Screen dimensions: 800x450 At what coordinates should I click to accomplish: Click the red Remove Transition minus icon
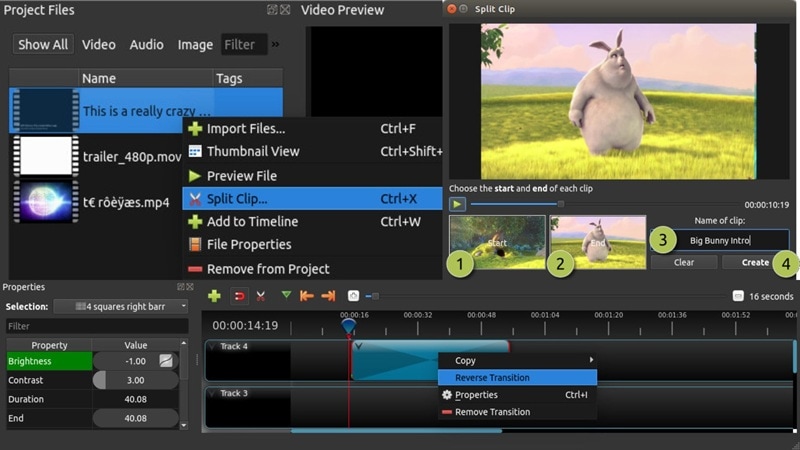click(447, 412)
